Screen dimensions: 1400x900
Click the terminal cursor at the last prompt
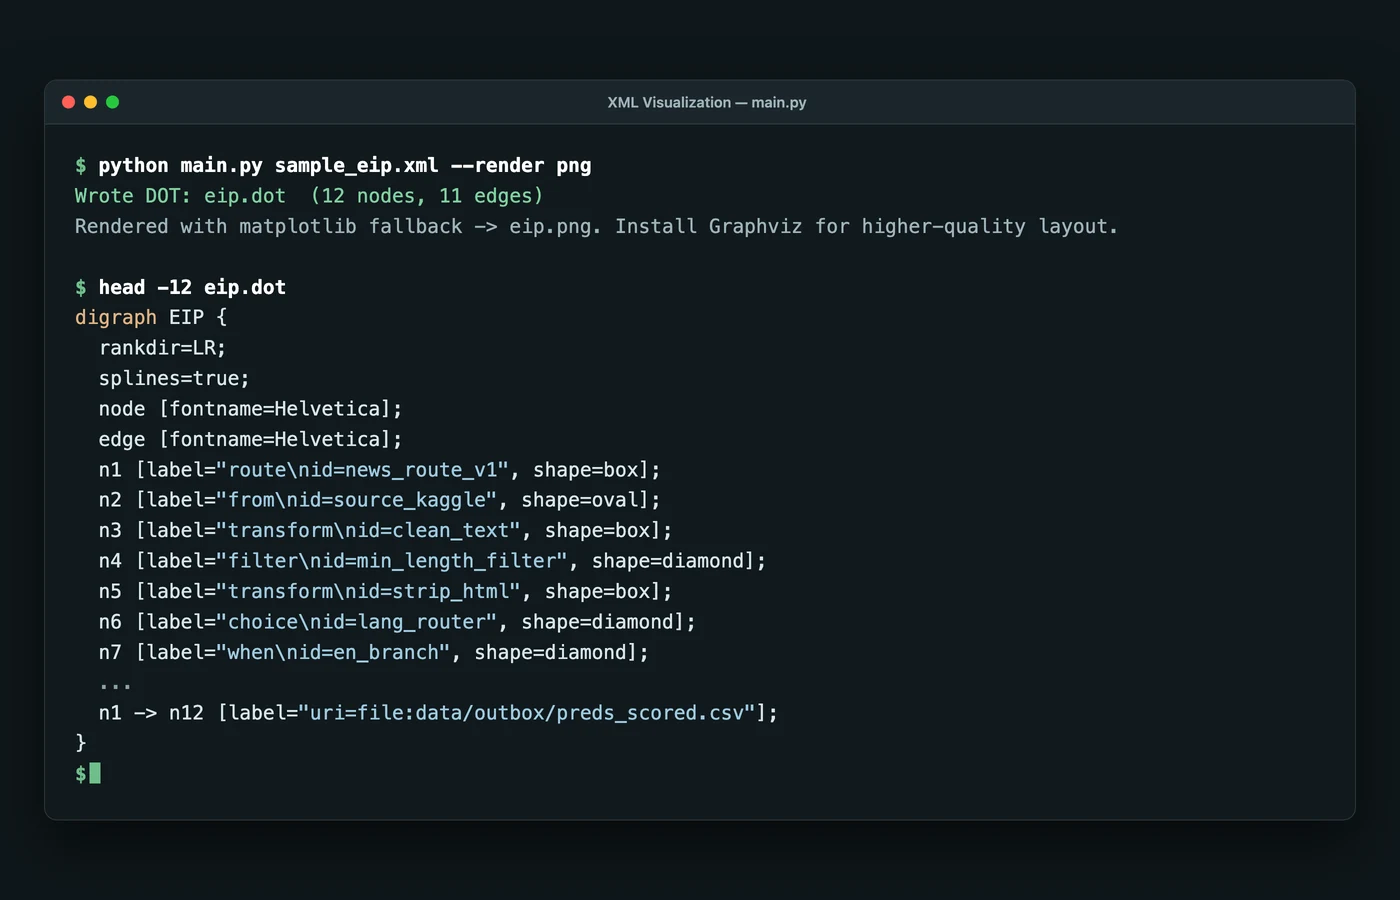(95, 773)
